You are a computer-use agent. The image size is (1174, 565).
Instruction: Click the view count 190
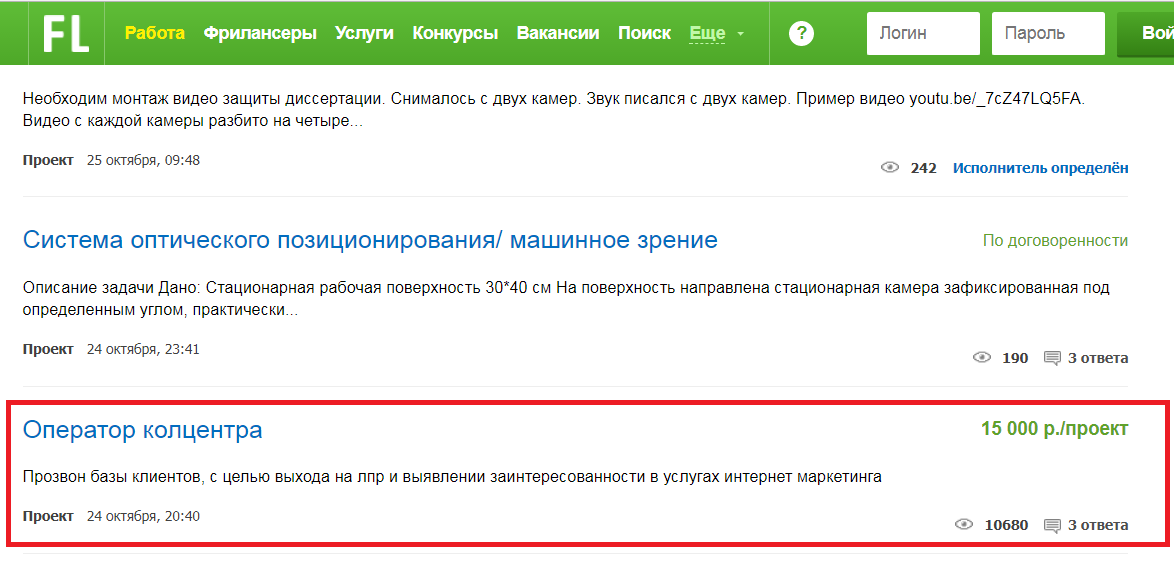(x=1015, y=358)
